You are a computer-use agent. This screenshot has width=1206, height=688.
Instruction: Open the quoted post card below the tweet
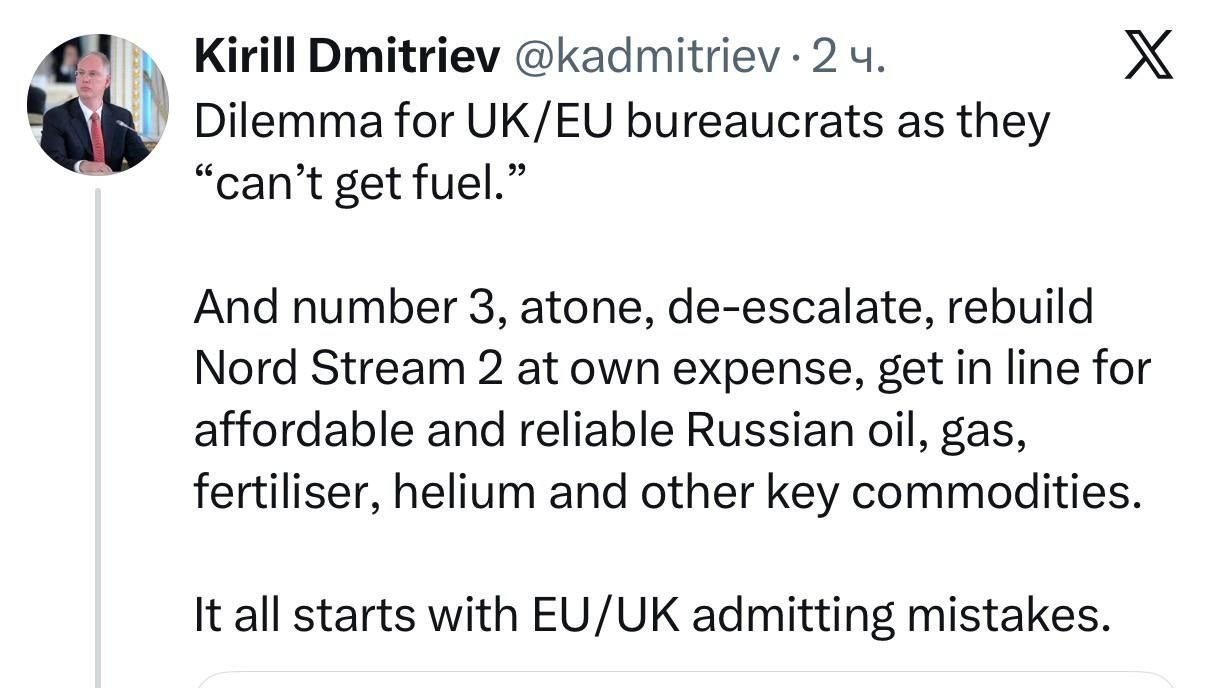[x=685, y=679]
